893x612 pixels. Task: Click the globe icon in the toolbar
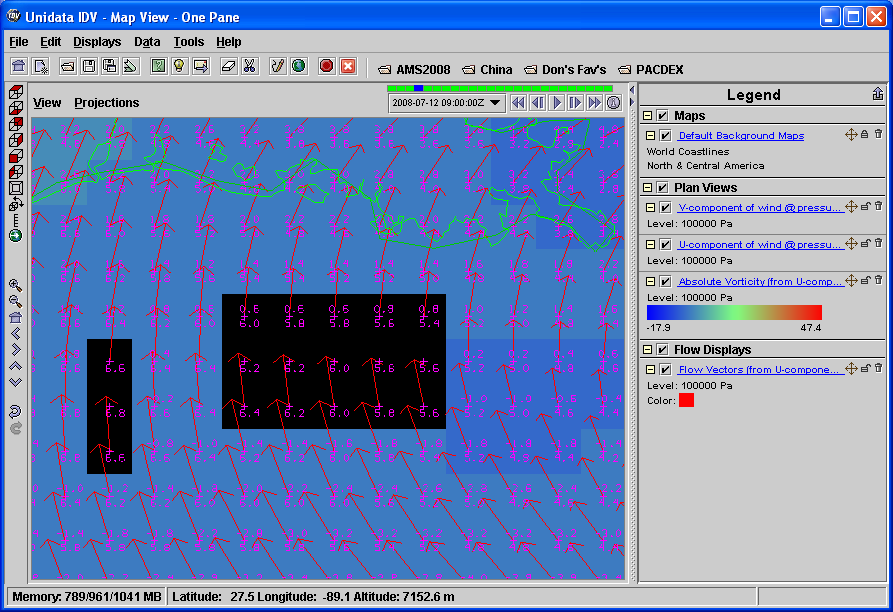(299, 66)
